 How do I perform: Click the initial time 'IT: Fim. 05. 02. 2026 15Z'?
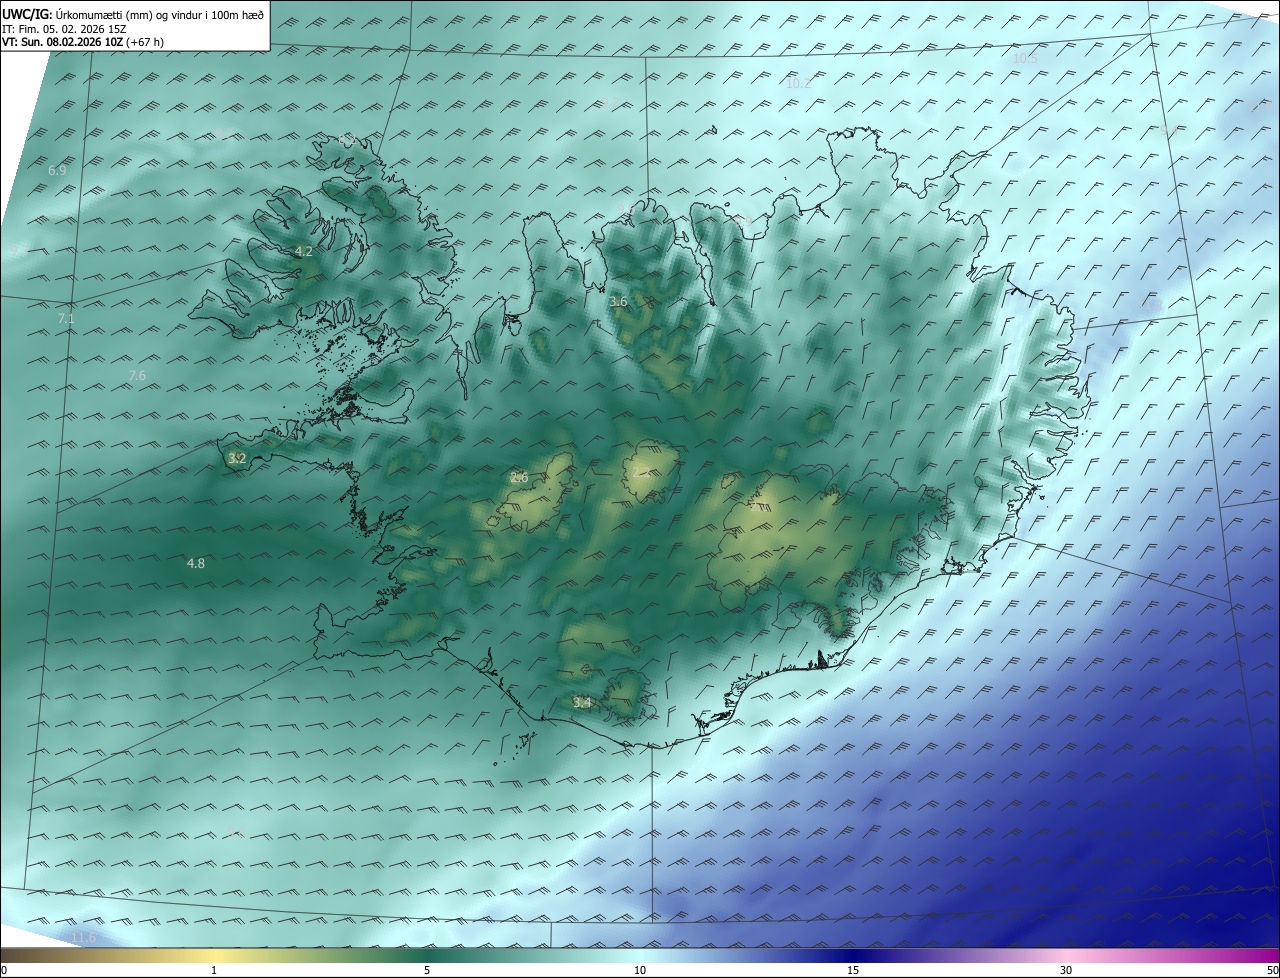click(64, 29)
